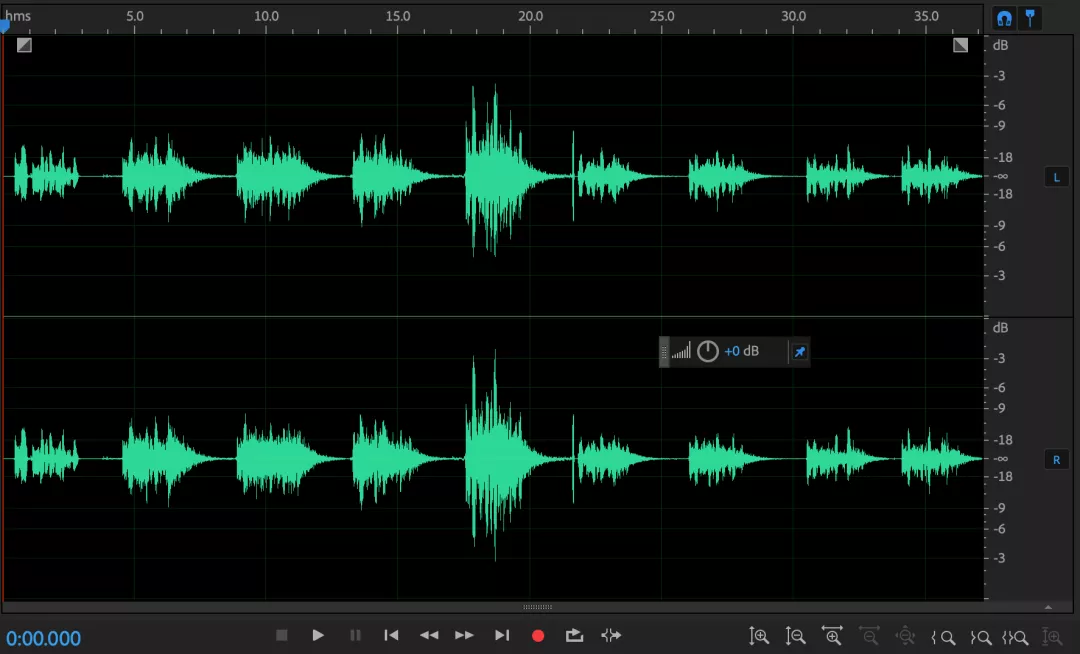Zoom in at the in point
The width and height of the screenshot is (1080, 654).
[x=944, y=637]
